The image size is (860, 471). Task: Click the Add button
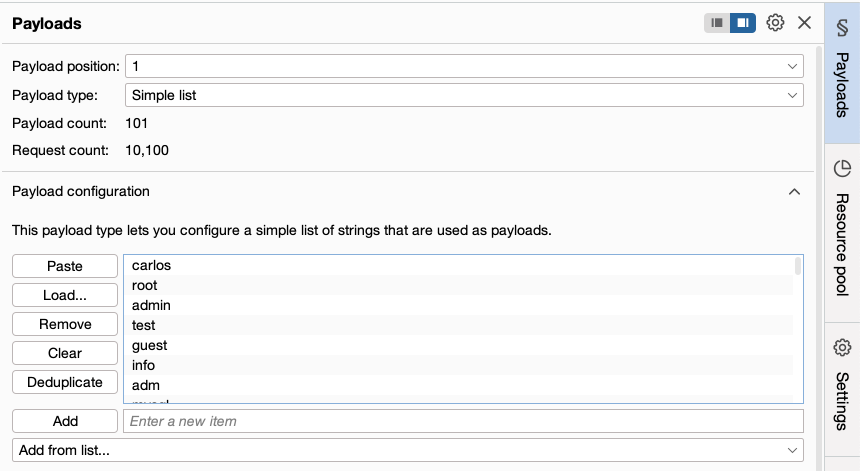tap(65, 421)
